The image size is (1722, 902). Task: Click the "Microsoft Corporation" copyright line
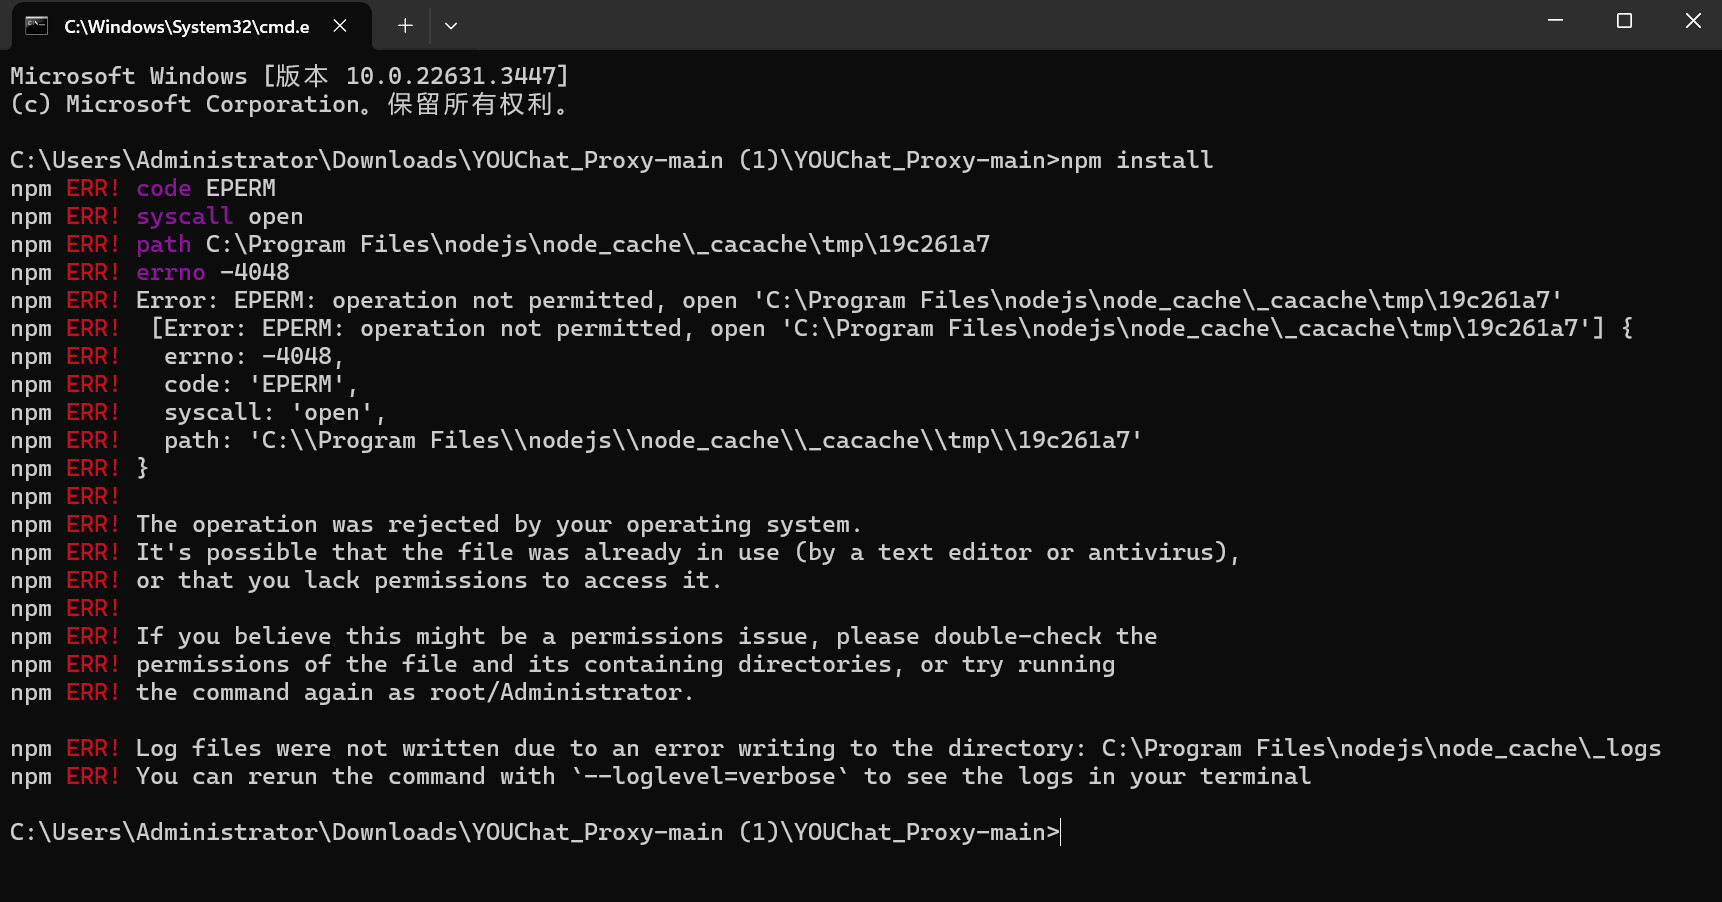coord(212,104)
